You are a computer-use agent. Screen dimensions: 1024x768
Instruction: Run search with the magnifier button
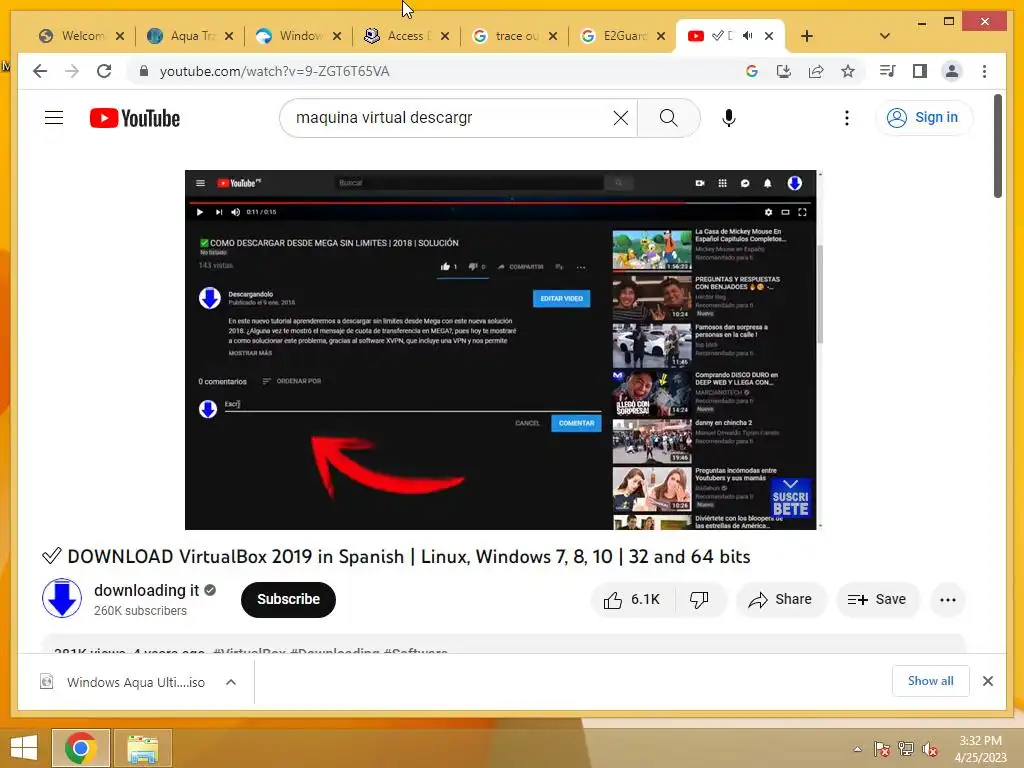668,118
